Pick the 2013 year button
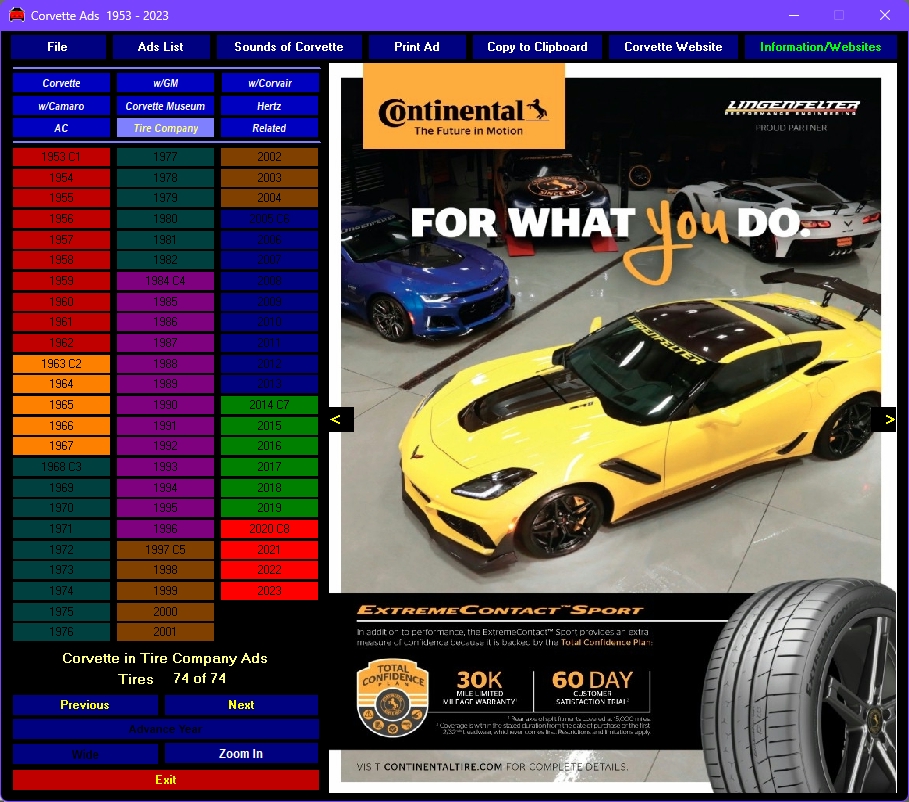Screen dimensions: 909x802 point(270,384)
